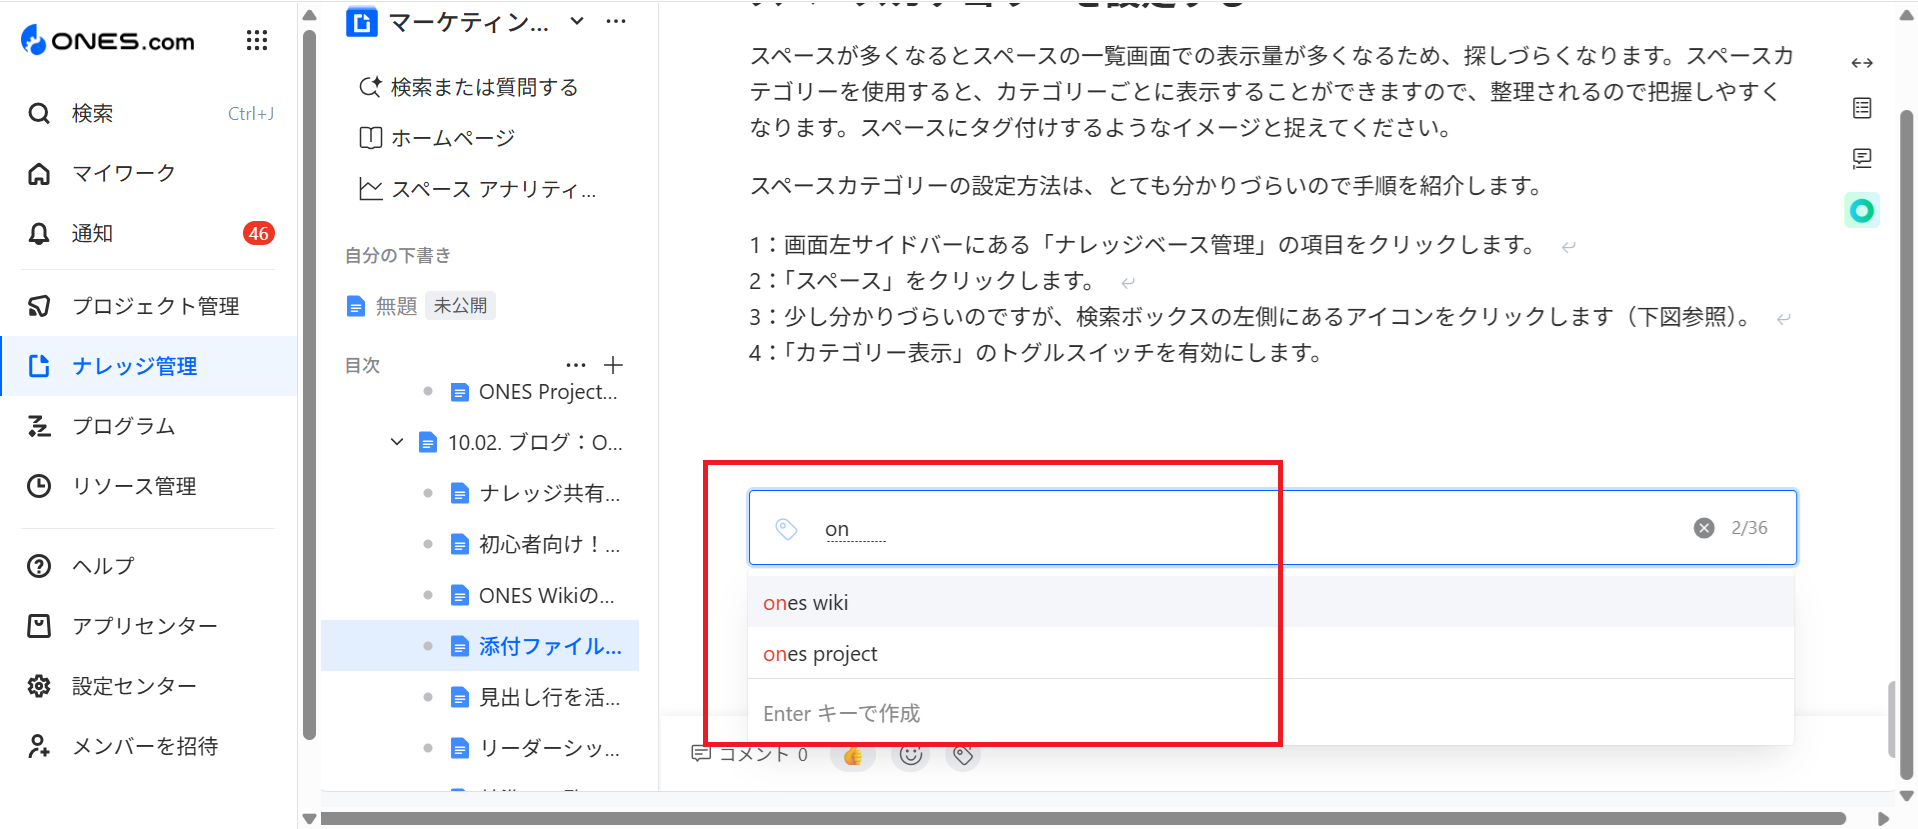Click the プログラム icon
The height and width of the screenshot is (829, 1918).
39,426
